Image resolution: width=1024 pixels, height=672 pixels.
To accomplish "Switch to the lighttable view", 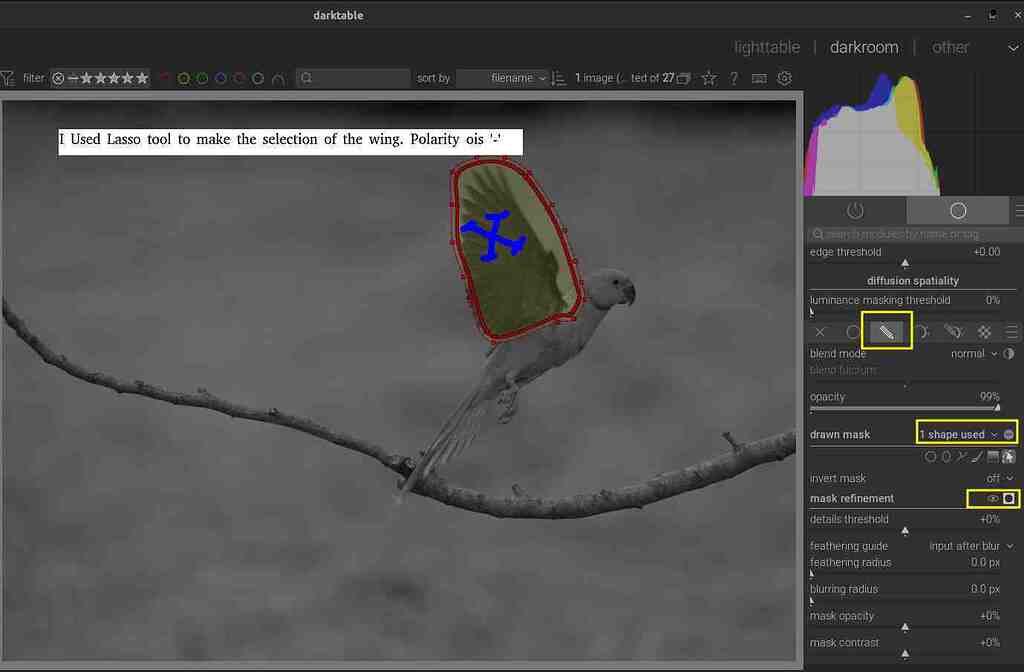I will point(767,47).
